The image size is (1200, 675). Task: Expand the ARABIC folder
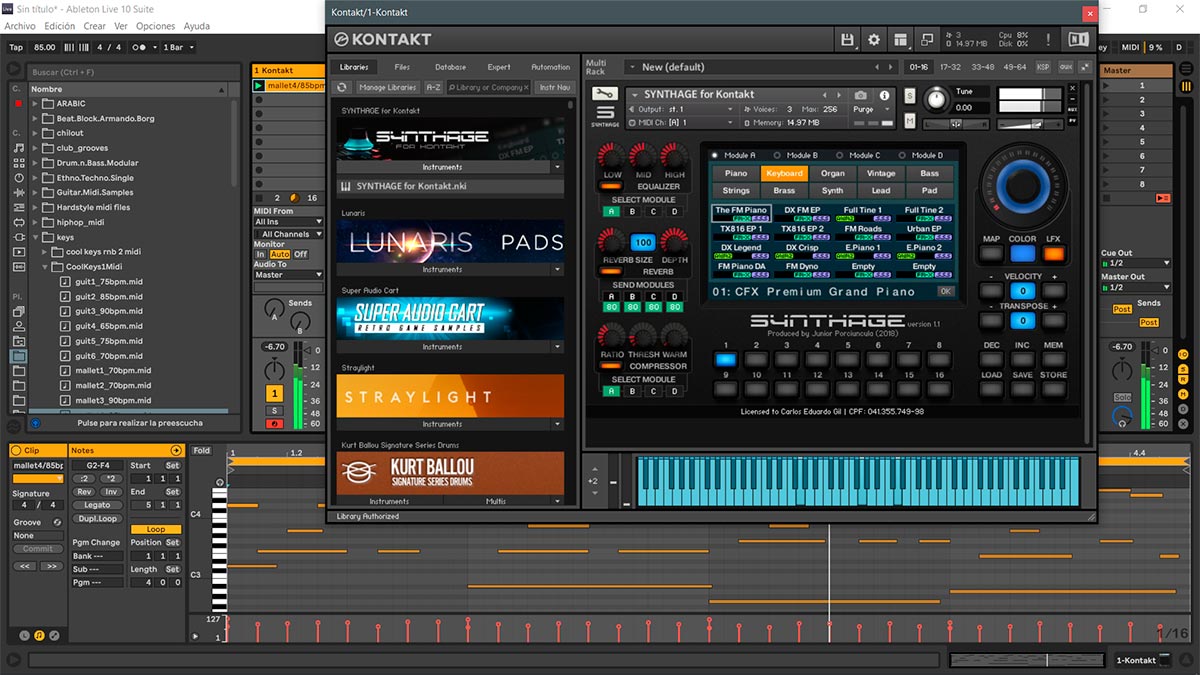point(35,103)
